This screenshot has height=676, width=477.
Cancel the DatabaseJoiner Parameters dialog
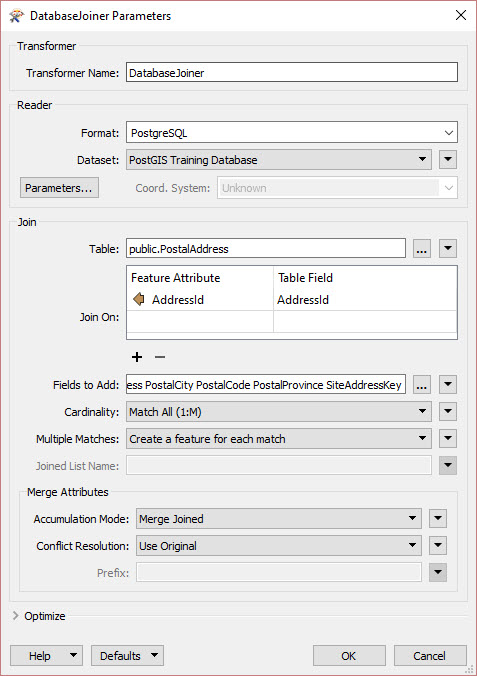430,656
